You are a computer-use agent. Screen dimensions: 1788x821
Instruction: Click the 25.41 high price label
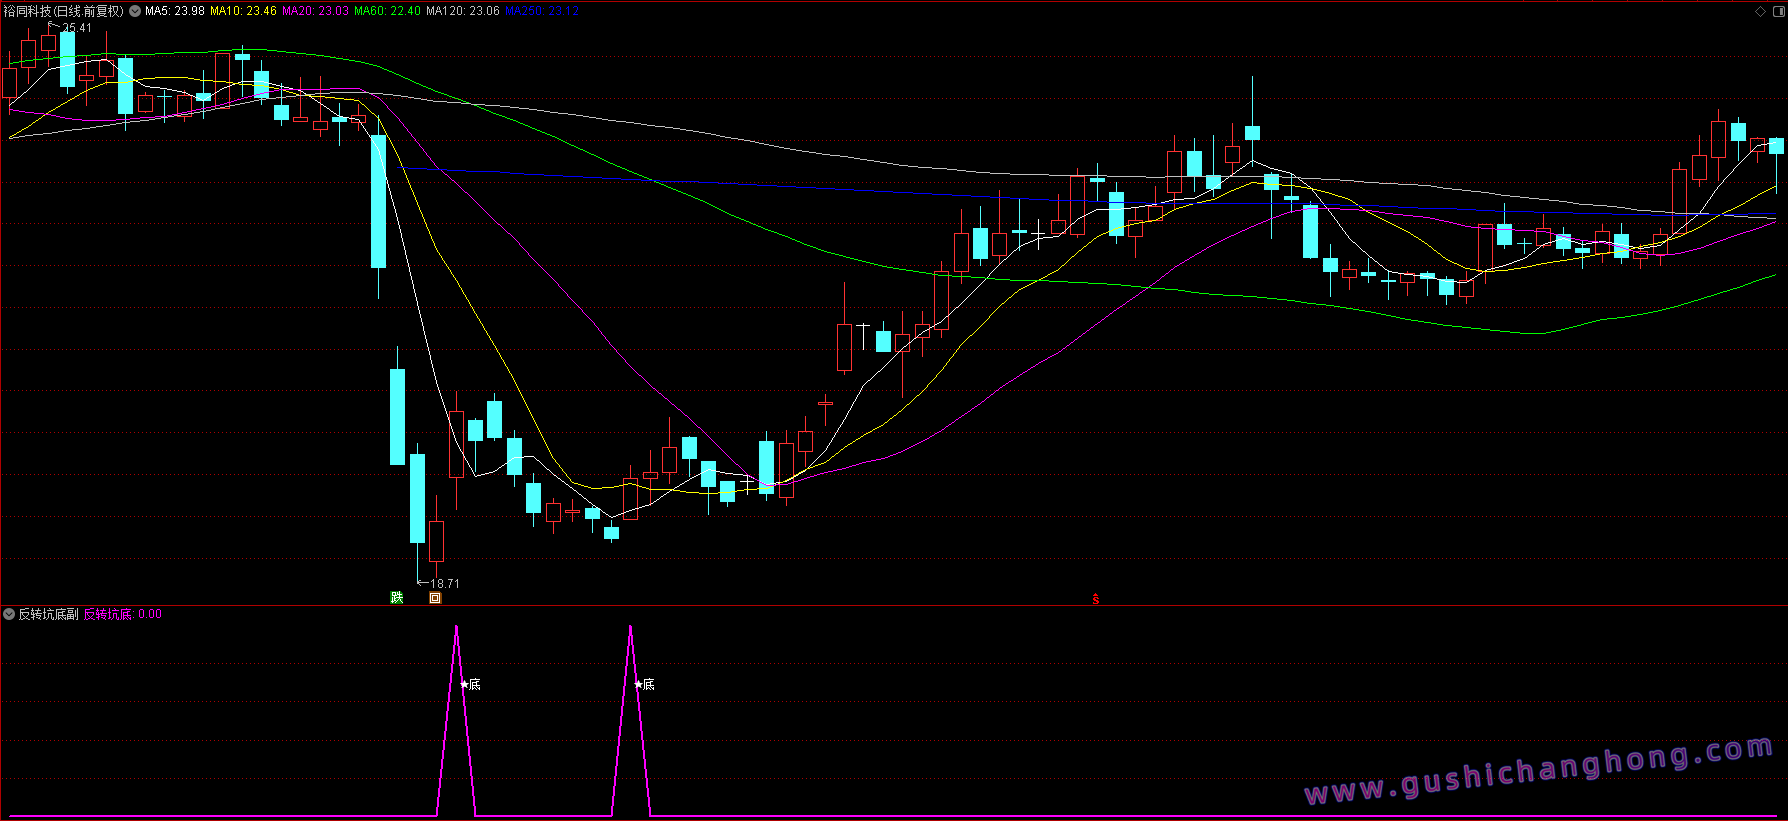tap(76, 28)
